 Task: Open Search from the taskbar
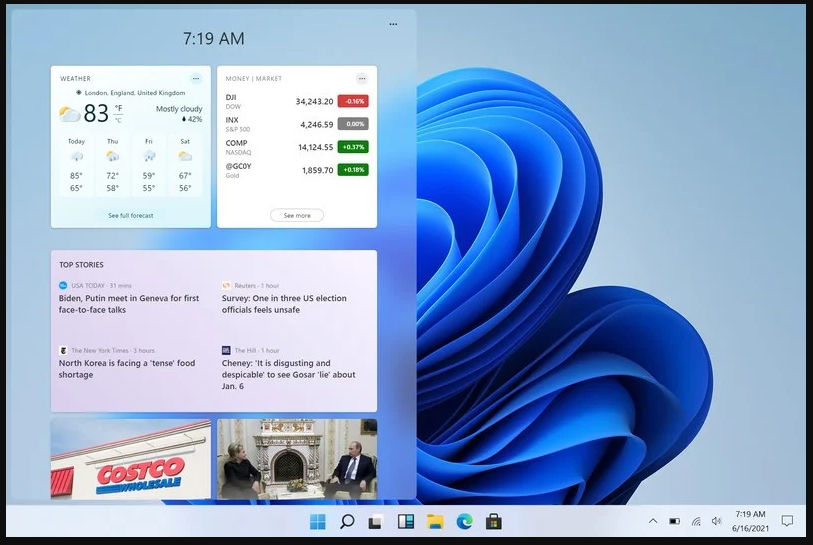pos(347,522)
